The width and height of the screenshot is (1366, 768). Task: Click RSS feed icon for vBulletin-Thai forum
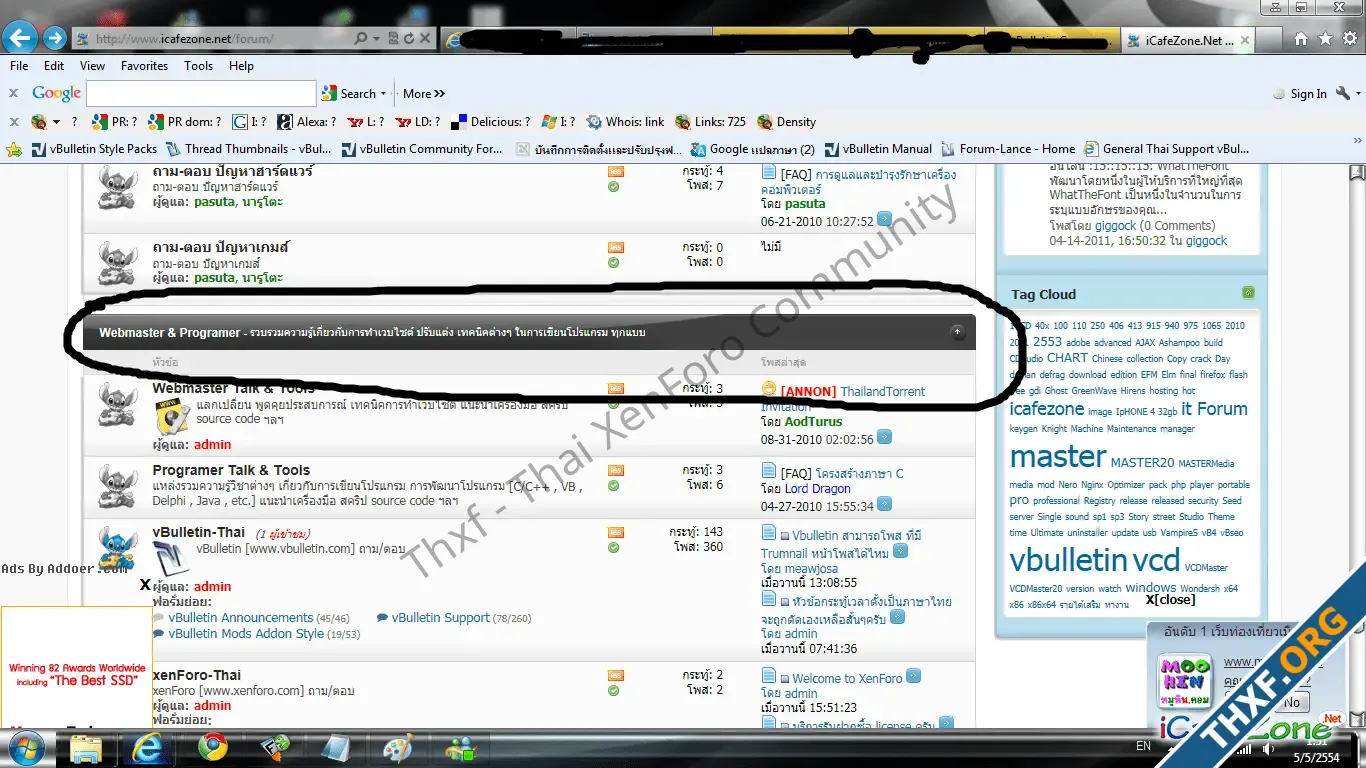(615, 532)
